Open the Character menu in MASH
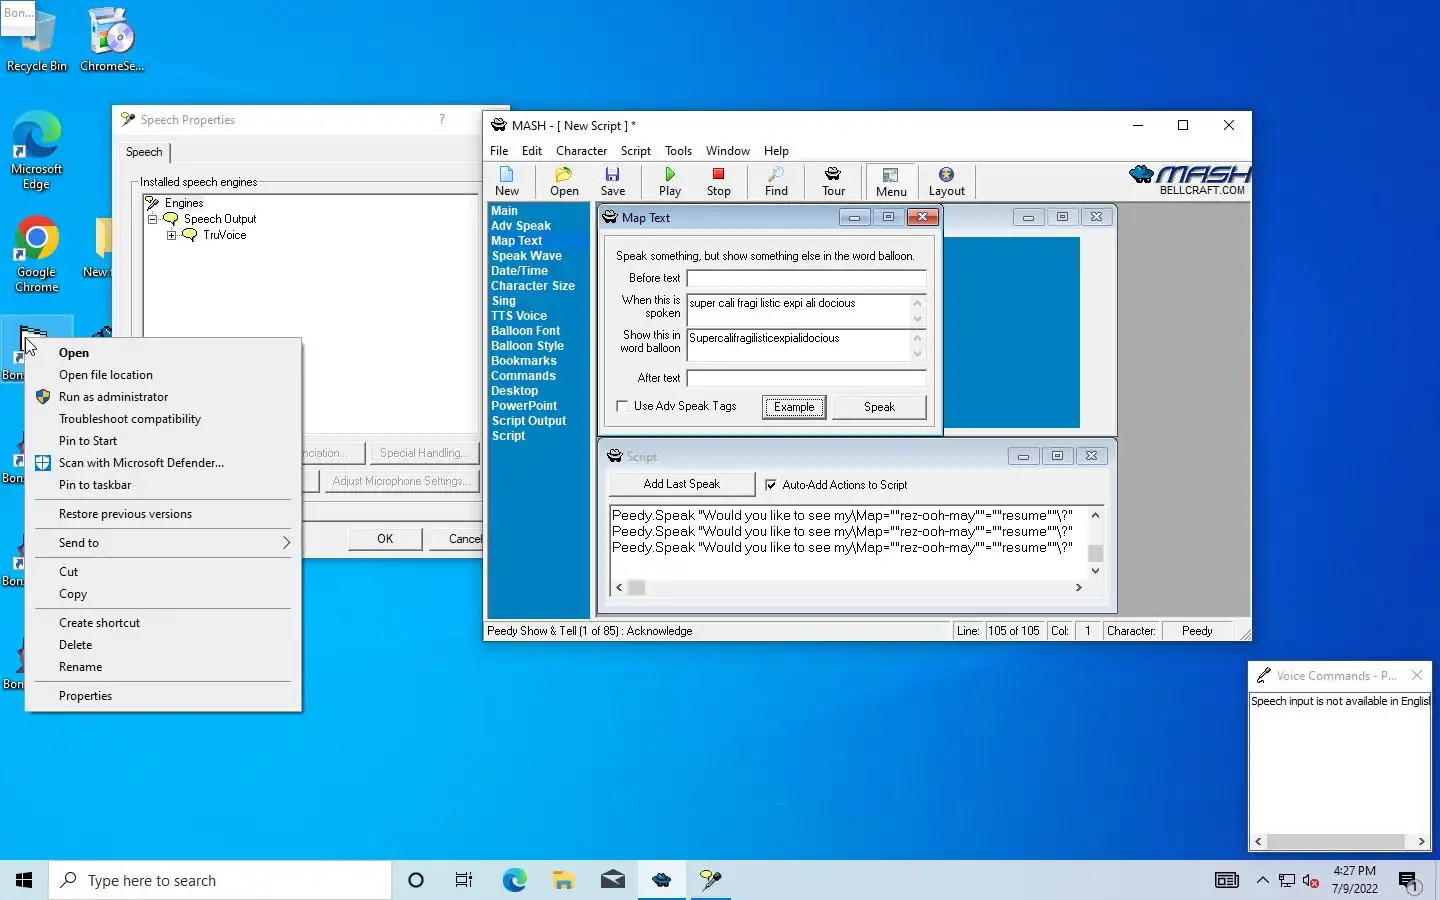This screenshot has width=1440, height=900. point(582,151)
